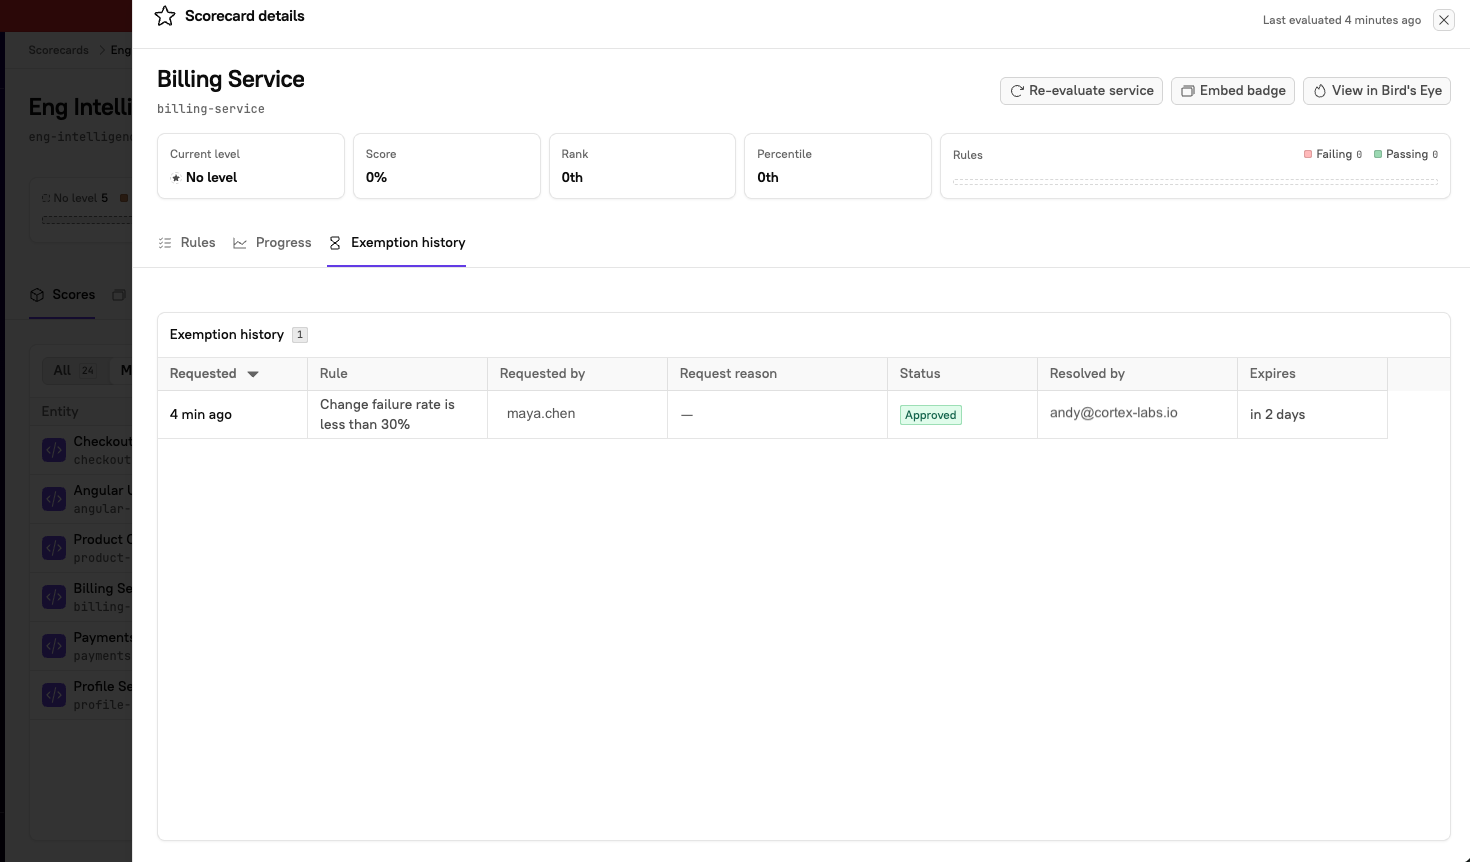Click the 'in 2 days' expiry cell
Screen dimensions: 1470x862
tap(1312, 414)
